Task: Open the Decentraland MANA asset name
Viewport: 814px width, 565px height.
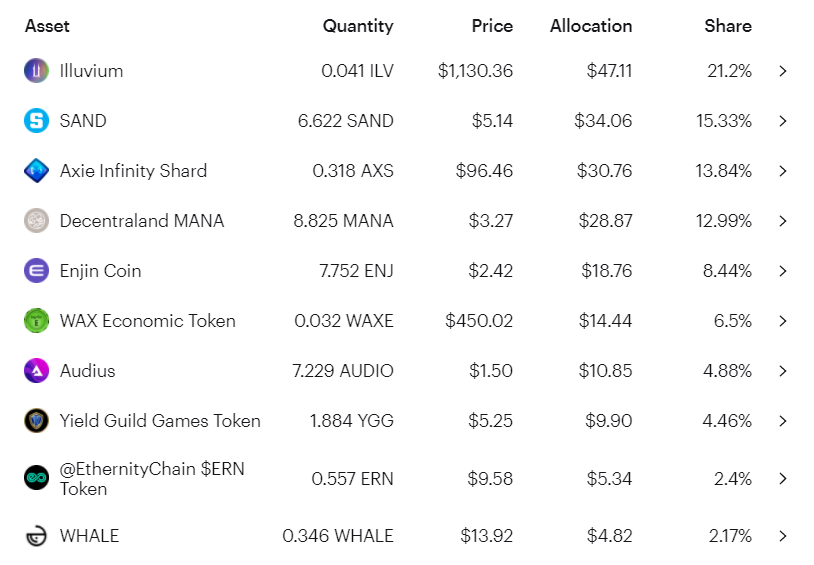Action: [142, 221]
